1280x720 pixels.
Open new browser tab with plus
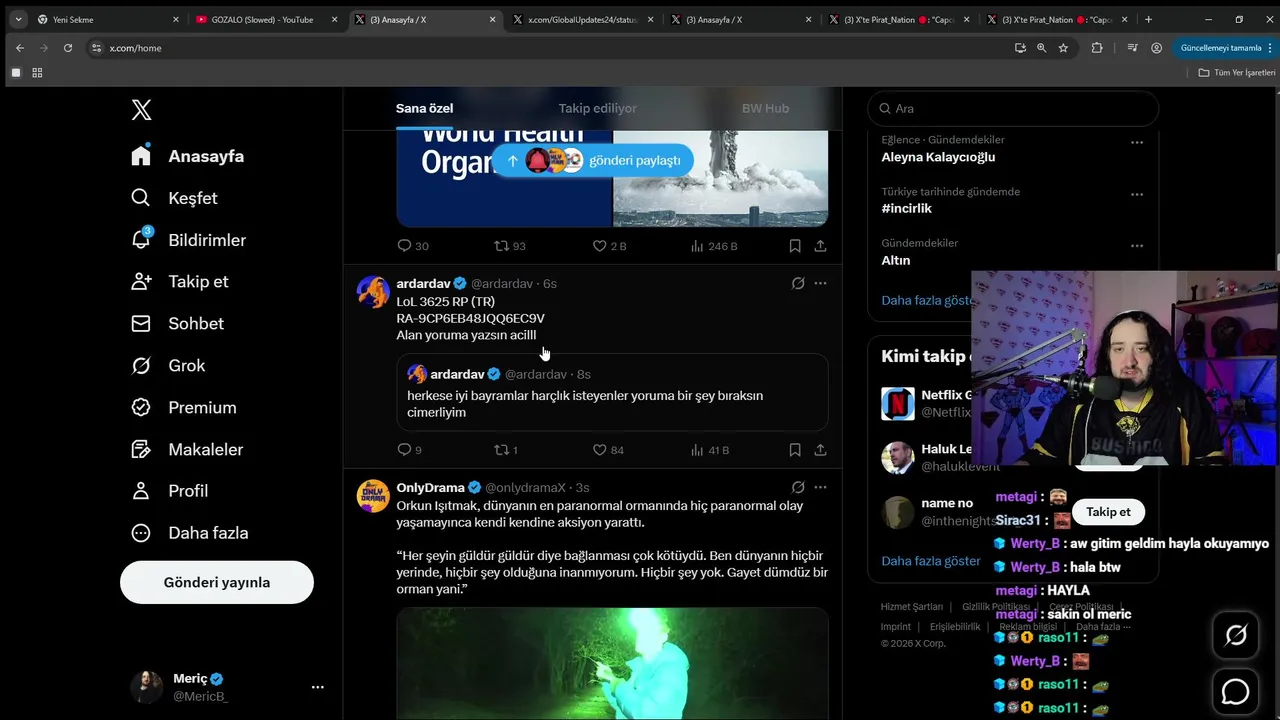[1148, 19]
